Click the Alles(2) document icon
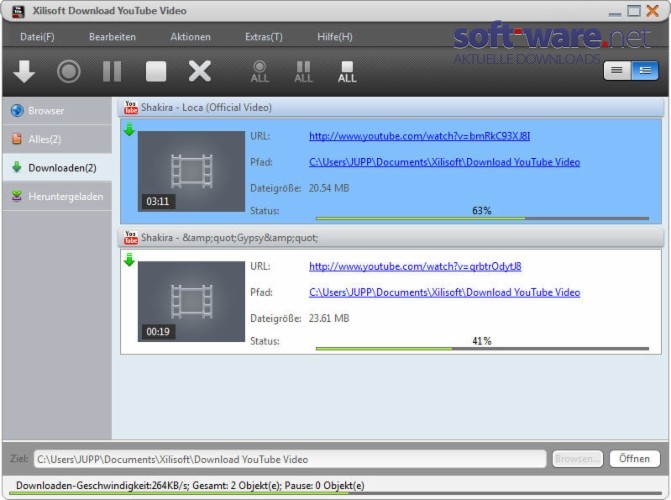The height and width of the screenshot is (500, 671). (x=17, y=139)
